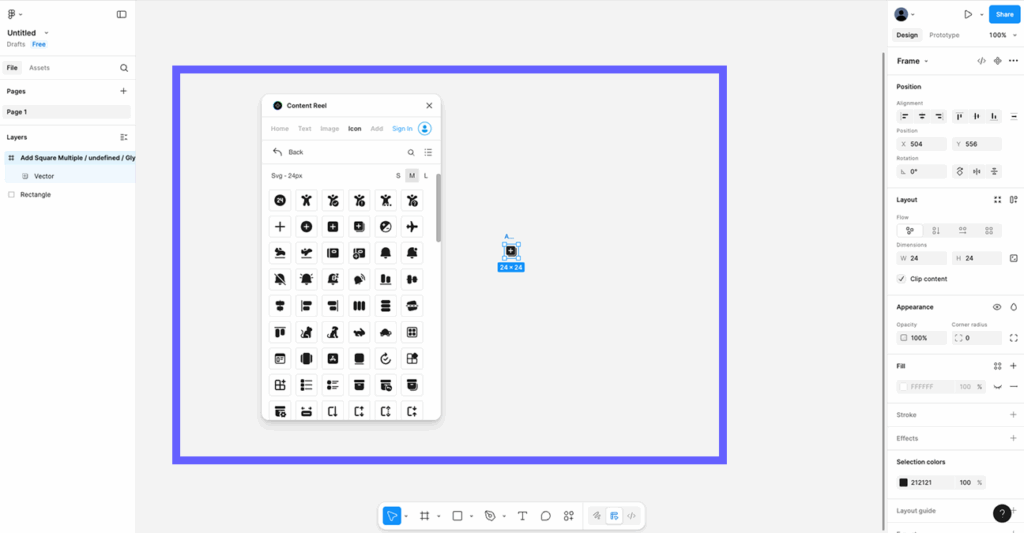Click the blend mode droplet icon in Appearance
Viewport: 1024px width, 533px height.
pos(1014,307)
